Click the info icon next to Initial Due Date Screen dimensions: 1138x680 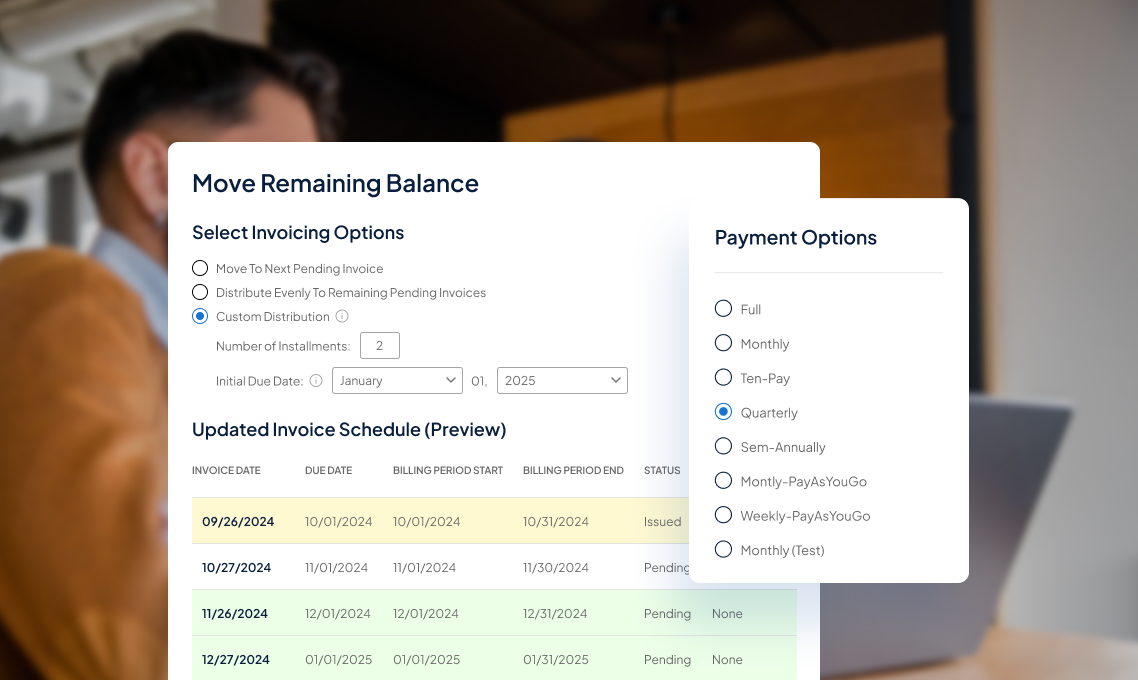(315, 381)
